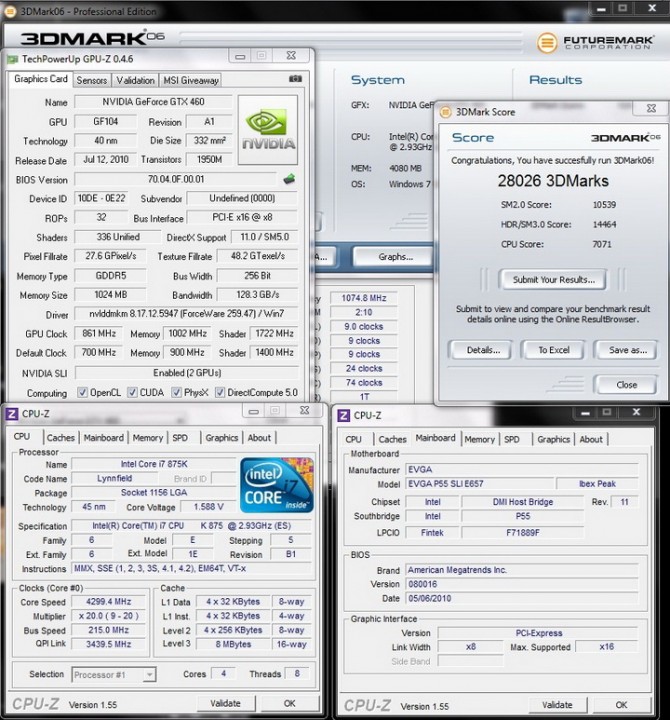Click Close button in 3DMark Score dialog
This screenshot has height=720, width=670.
click(626, 385)
